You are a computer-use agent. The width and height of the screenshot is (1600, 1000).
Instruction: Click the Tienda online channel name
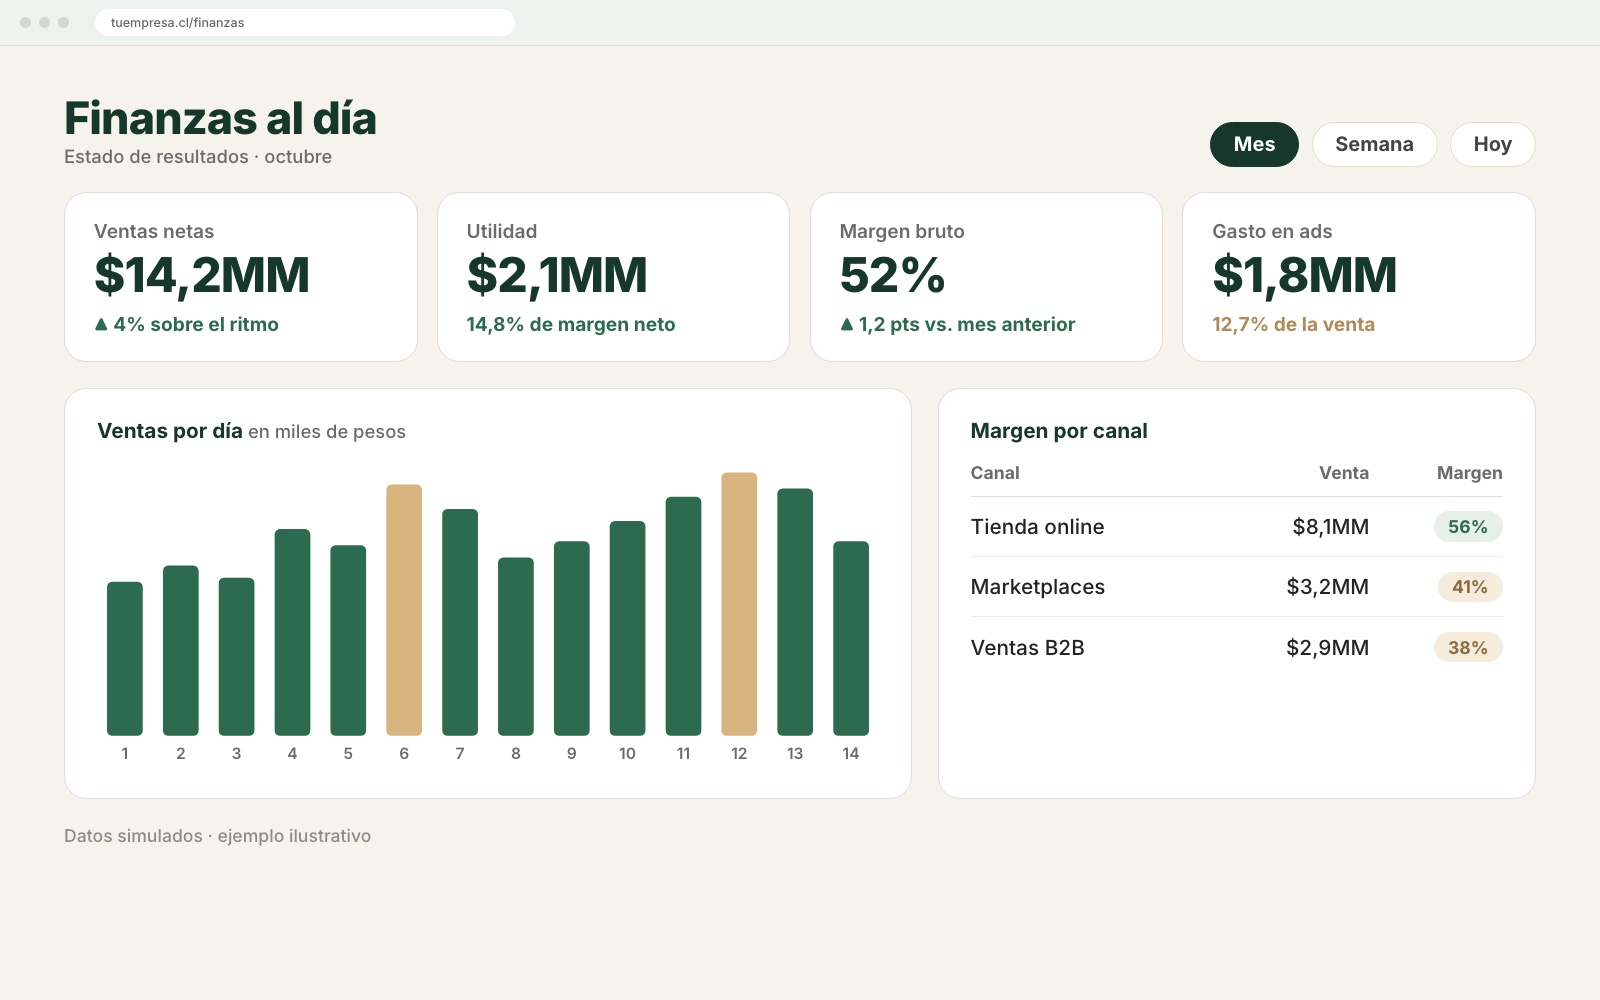pyautogui.click(x=1037, y=527)
